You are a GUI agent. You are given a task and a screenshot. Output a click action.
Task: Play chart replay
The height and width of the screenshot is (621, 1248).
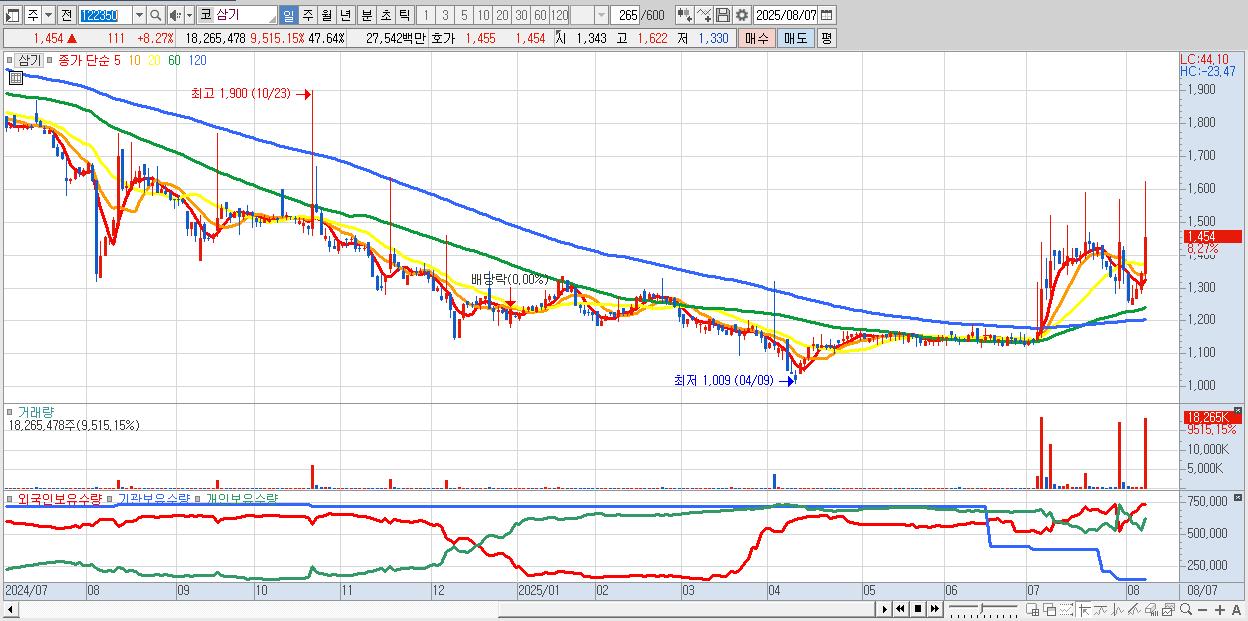click(885, 609)
